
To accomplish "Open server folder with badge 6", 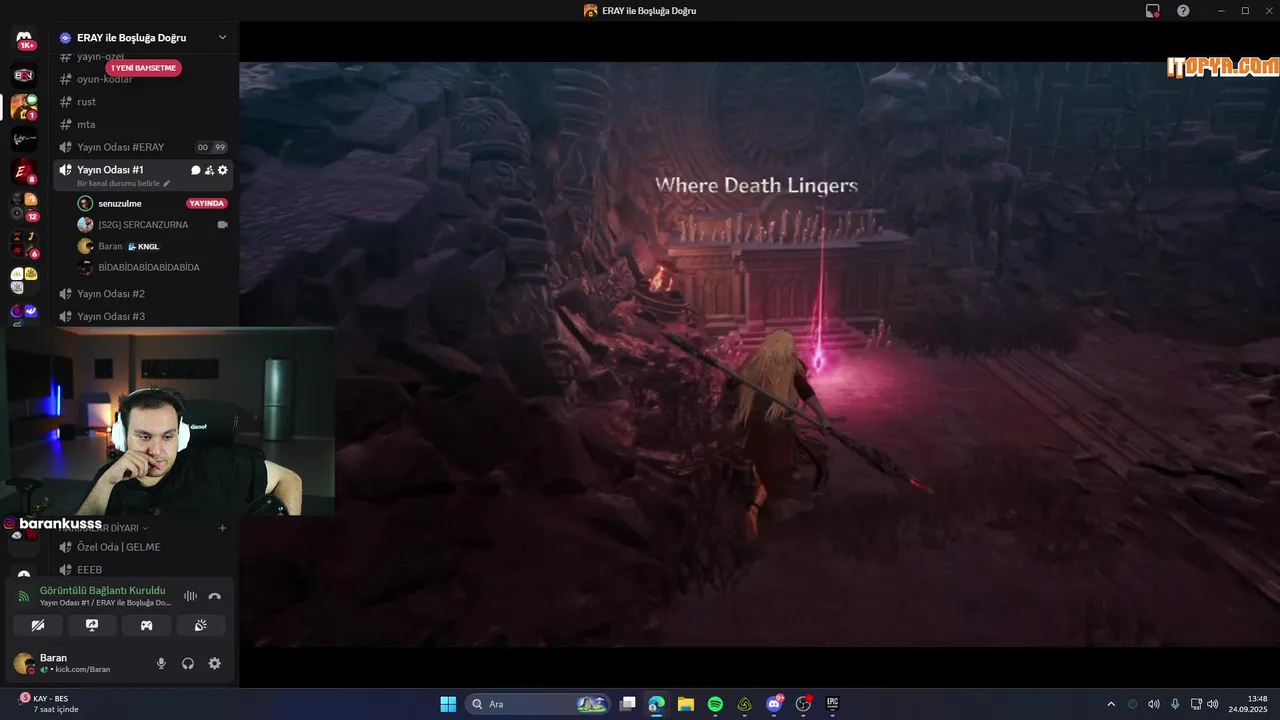I will (24, 243).
